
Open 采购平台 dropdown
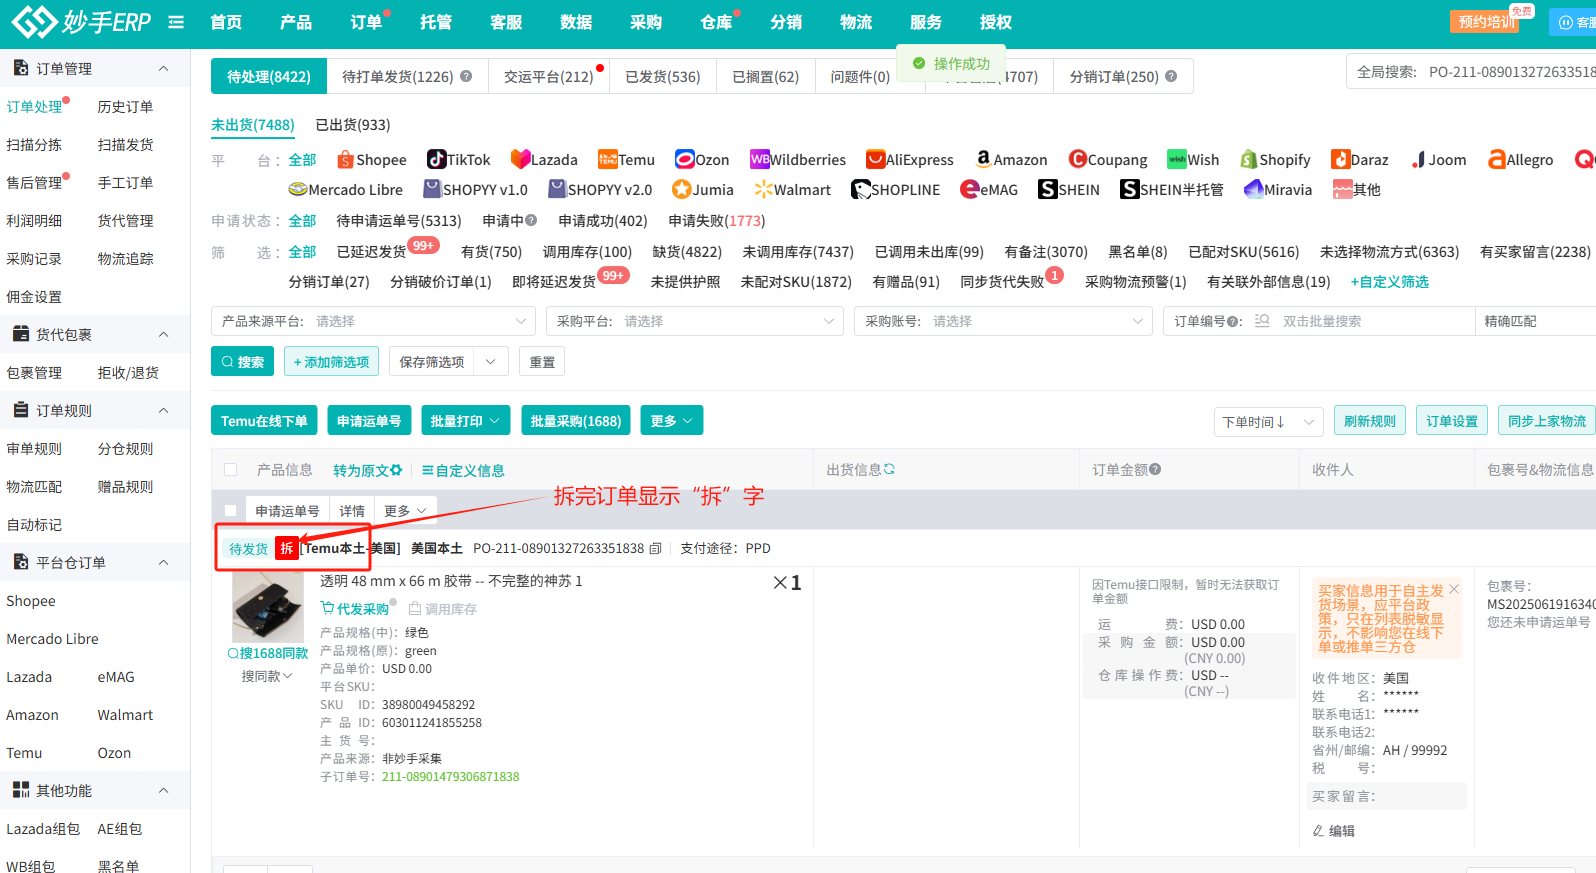pyautogui.click(x=695, y=321)
